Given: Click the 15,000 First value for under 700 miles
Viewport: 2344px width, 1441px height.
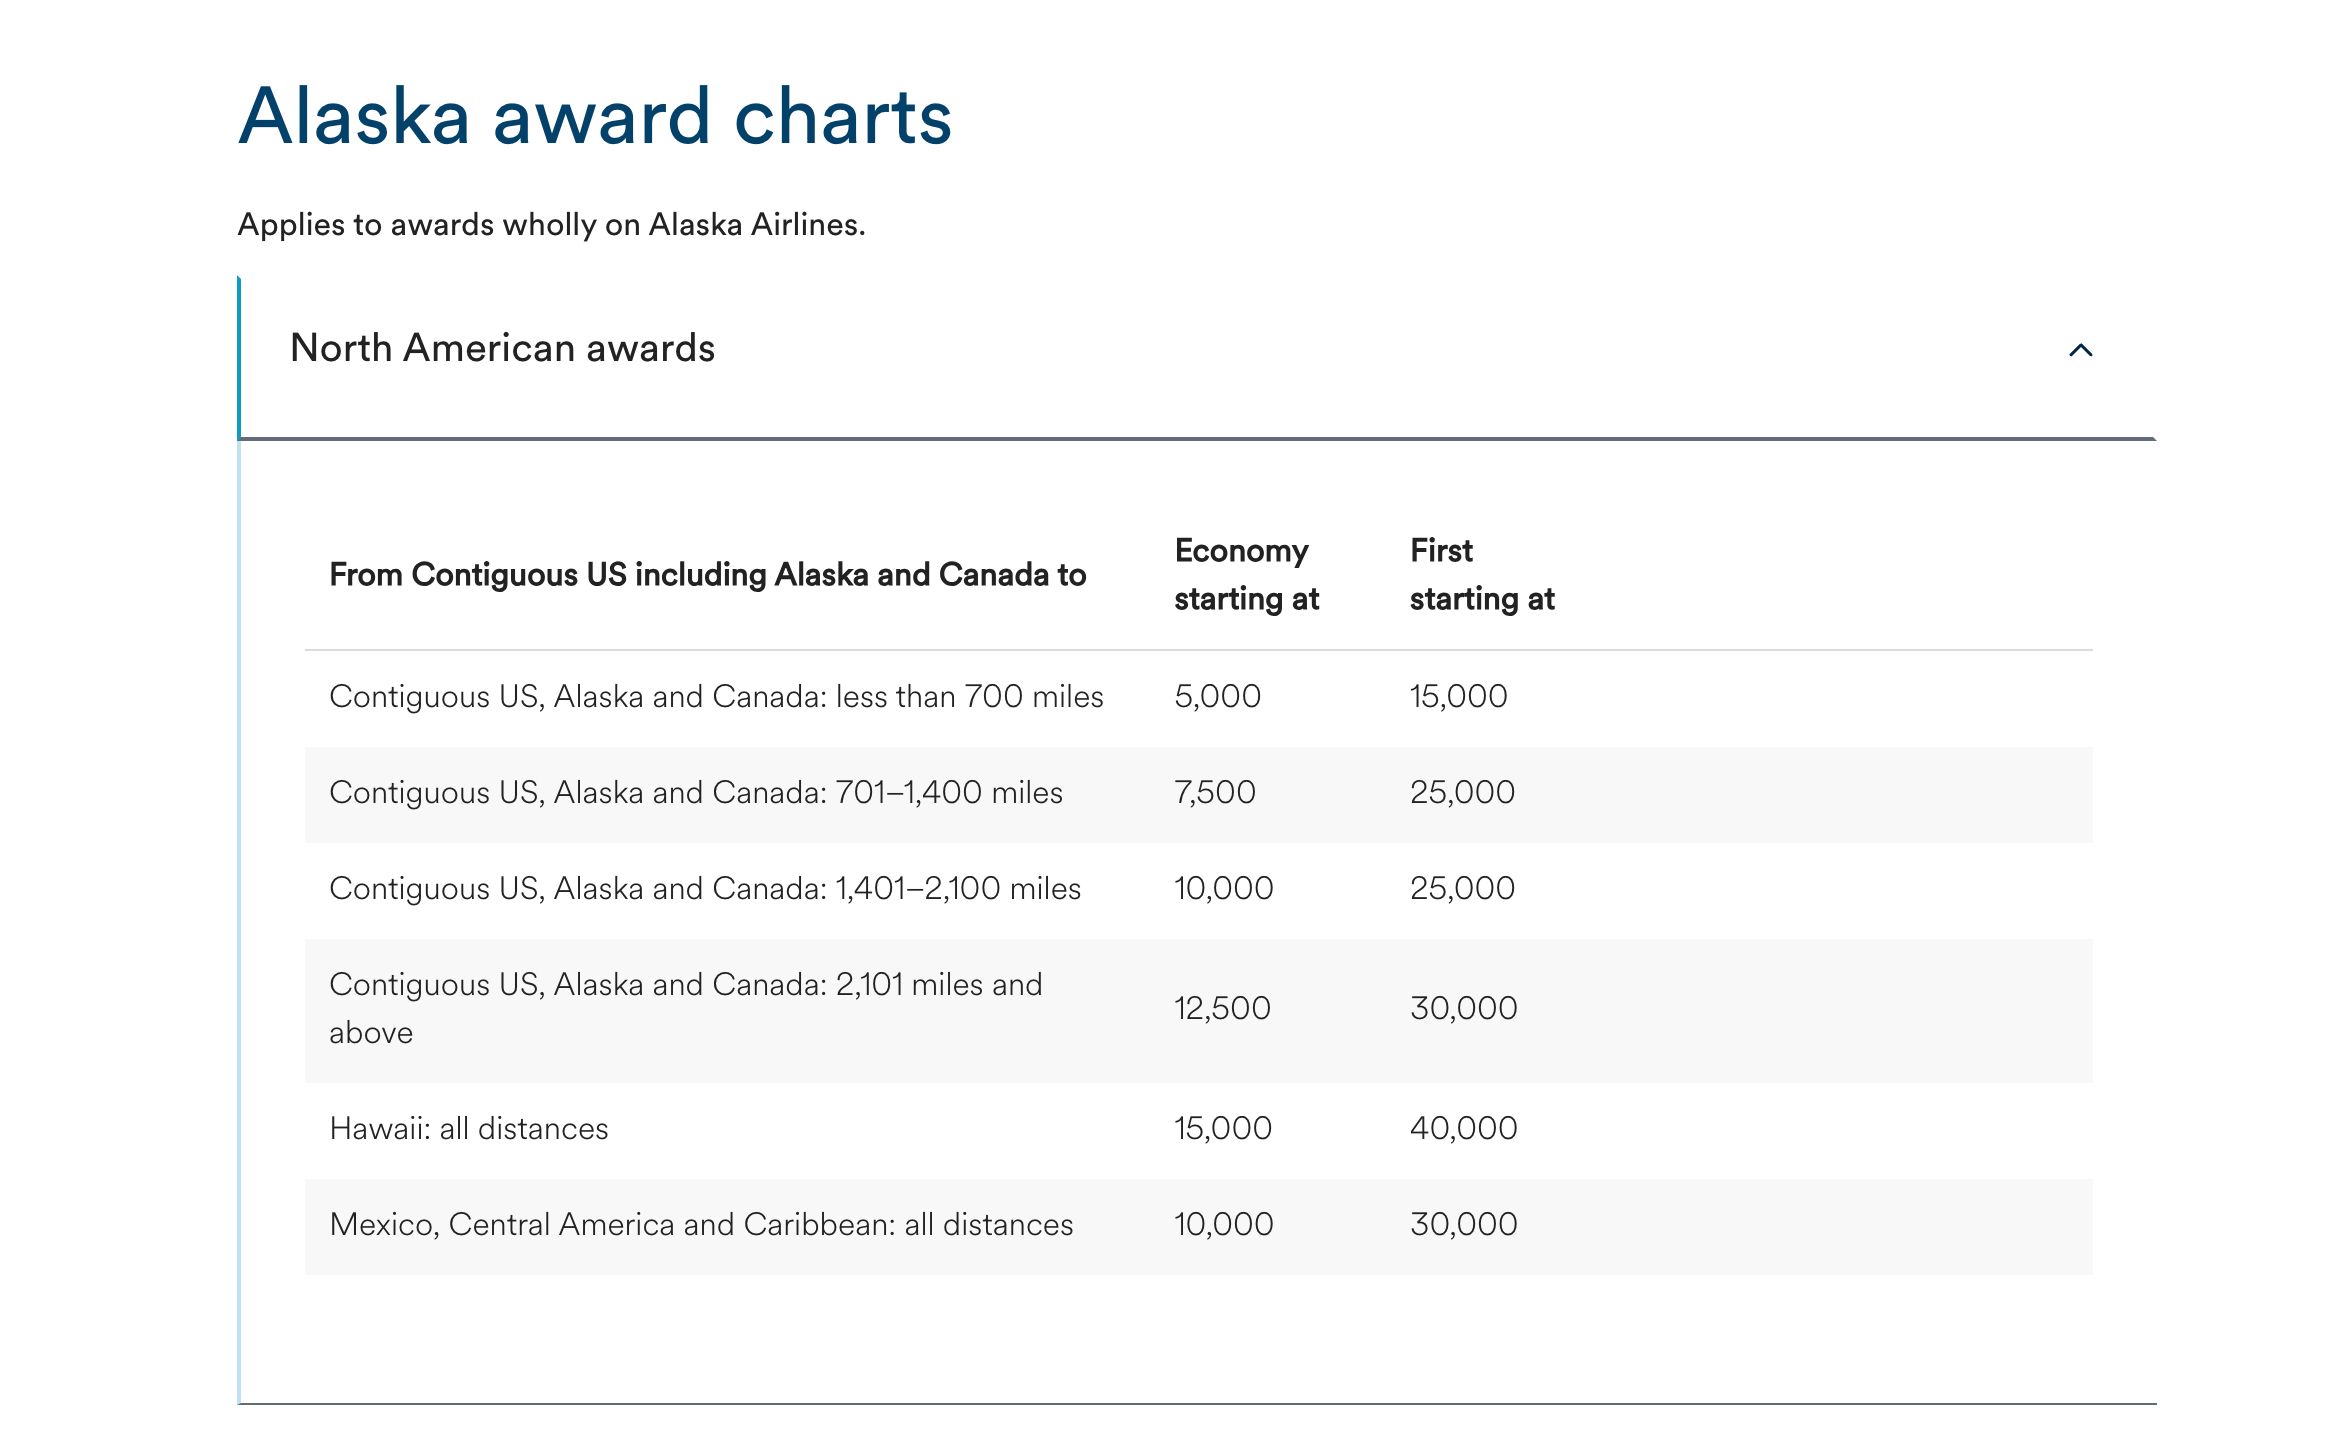Looking at the screenshot, I should pos(1458,696).
